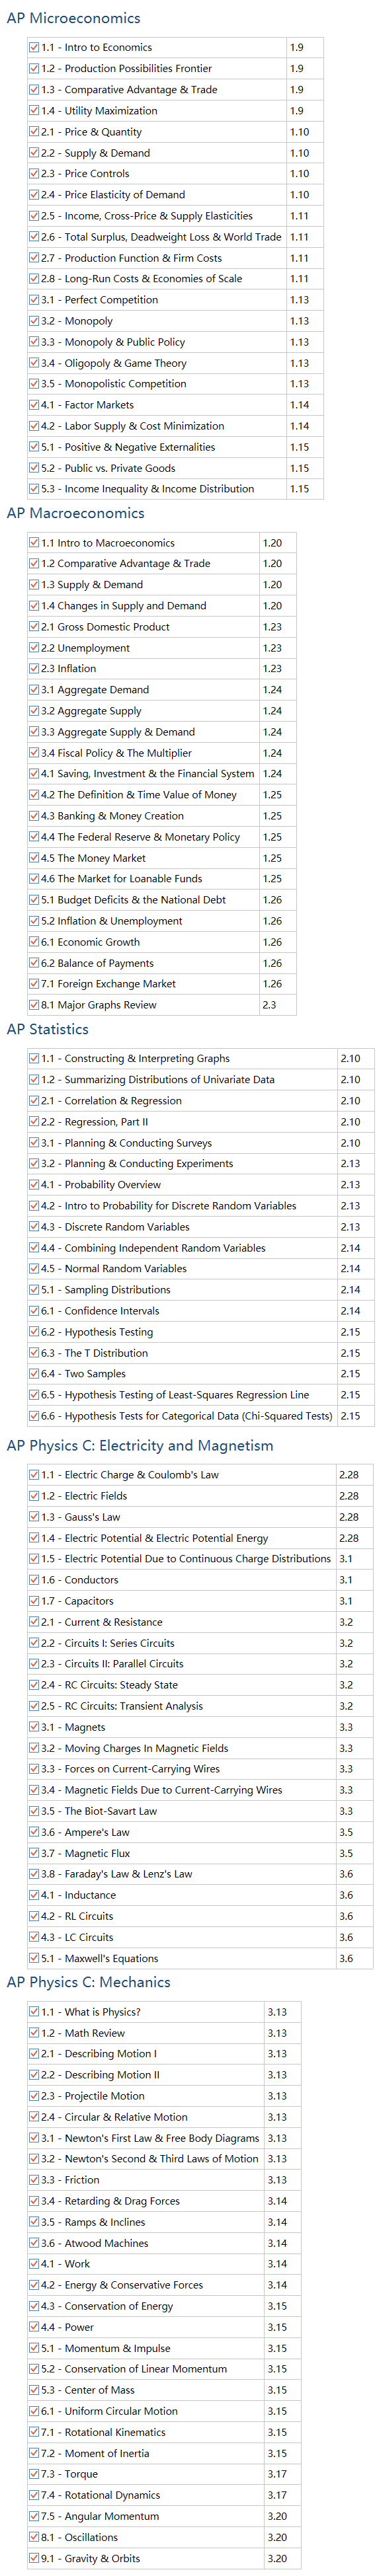Uncheck 2.3 - Projectile Motion checkbox
377x2576 pixels.
35,2096
